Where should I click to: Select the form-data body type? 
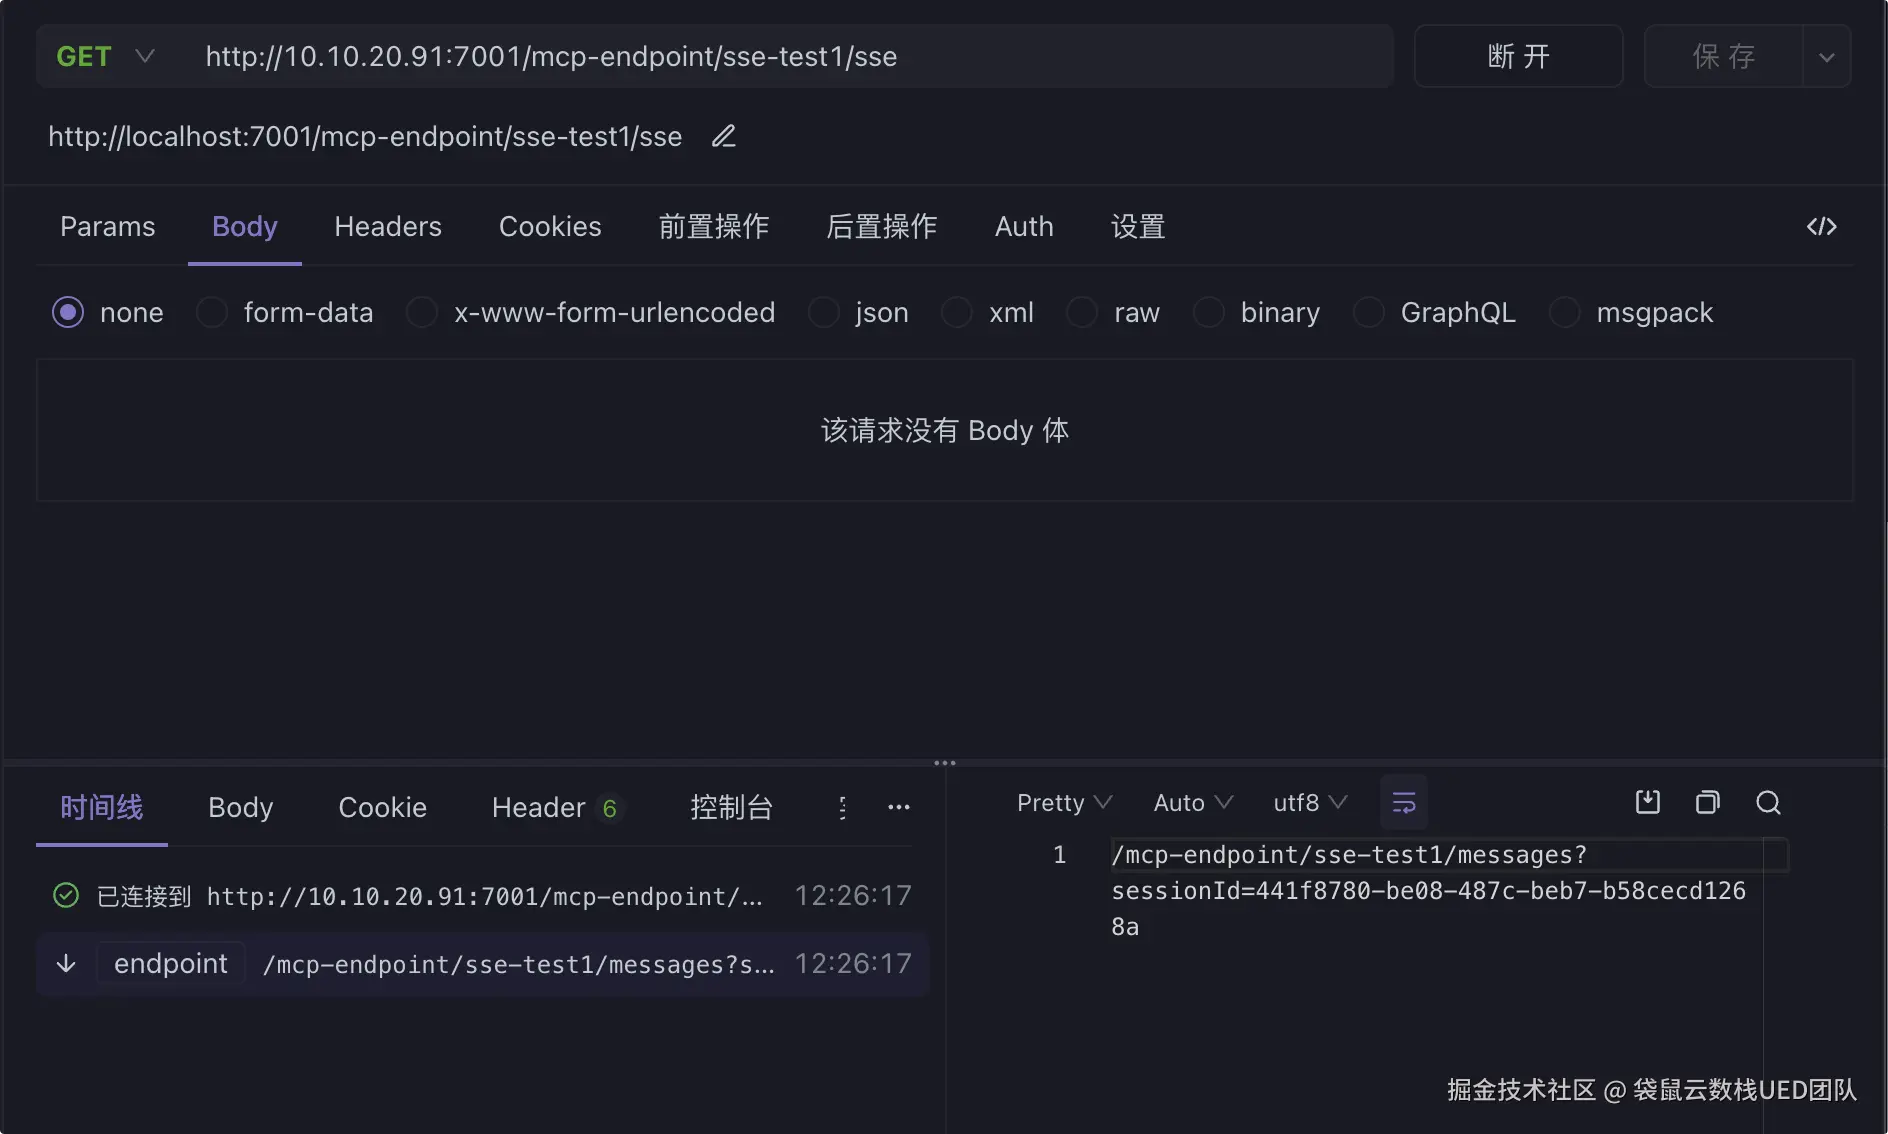(x=212, y=313)
